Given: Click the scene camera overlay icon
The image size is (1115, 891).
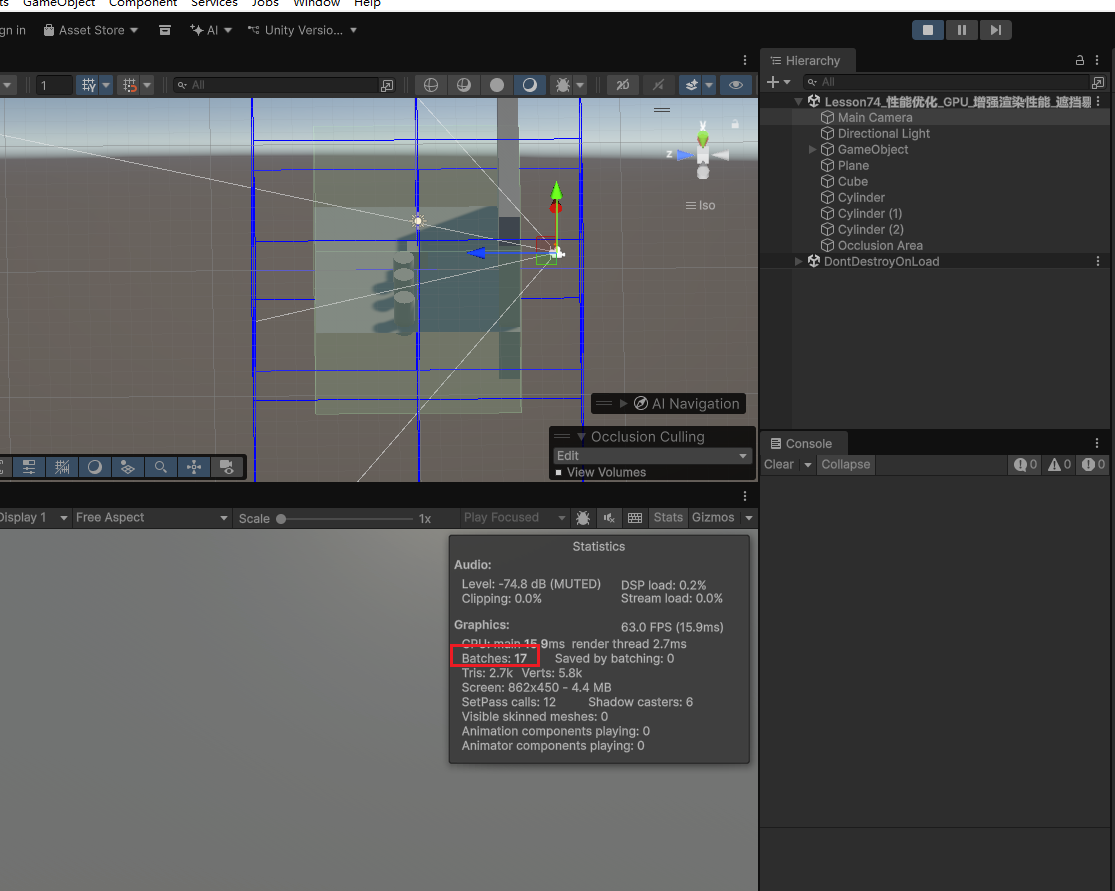Looking at the screenshot, I should (227, 466).
